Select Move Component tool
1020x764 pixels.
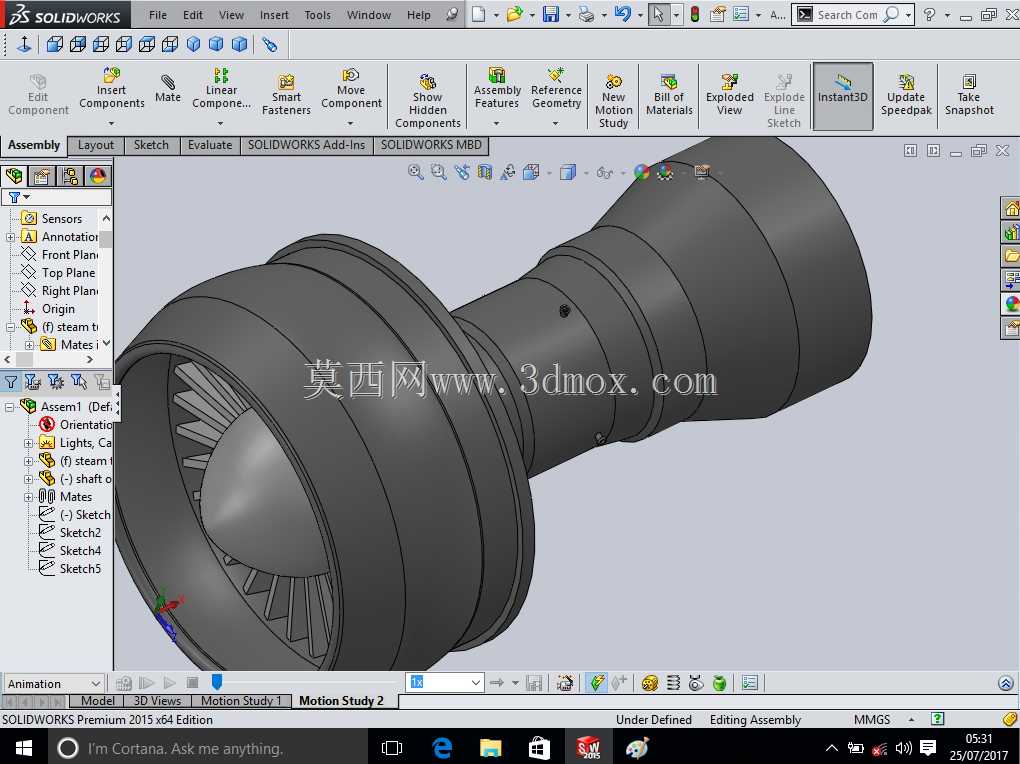click(351, 90)
